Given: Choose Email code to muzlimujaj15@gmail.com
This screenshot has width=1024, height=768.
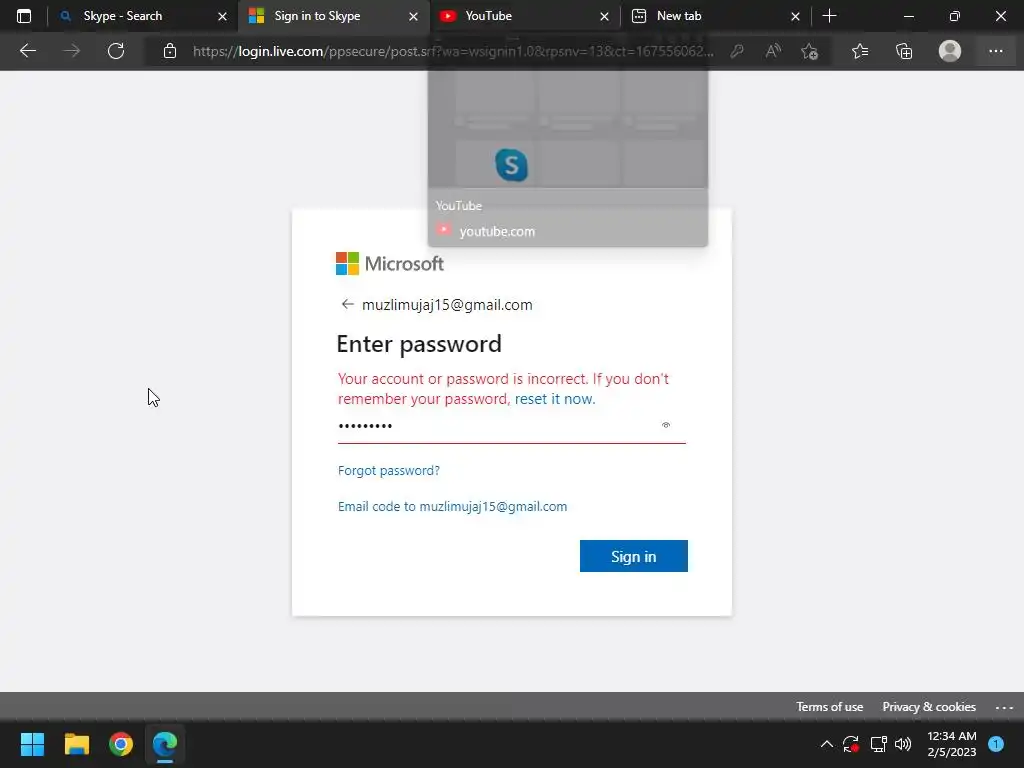Looking at the screenshot, I should point(453,506).
